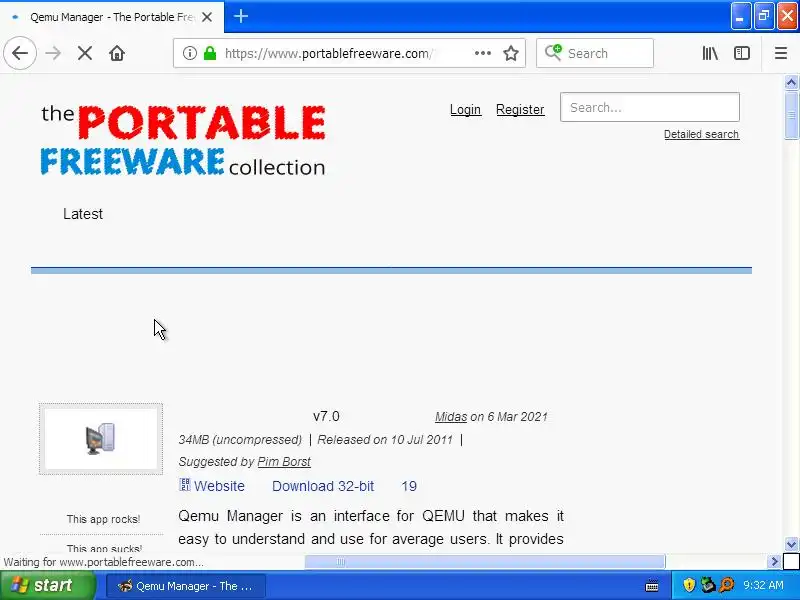Open the Library bookshelf icon
The width and height of the screenshot is (800, 600).
pyautogui.click(x=710, y=53)
